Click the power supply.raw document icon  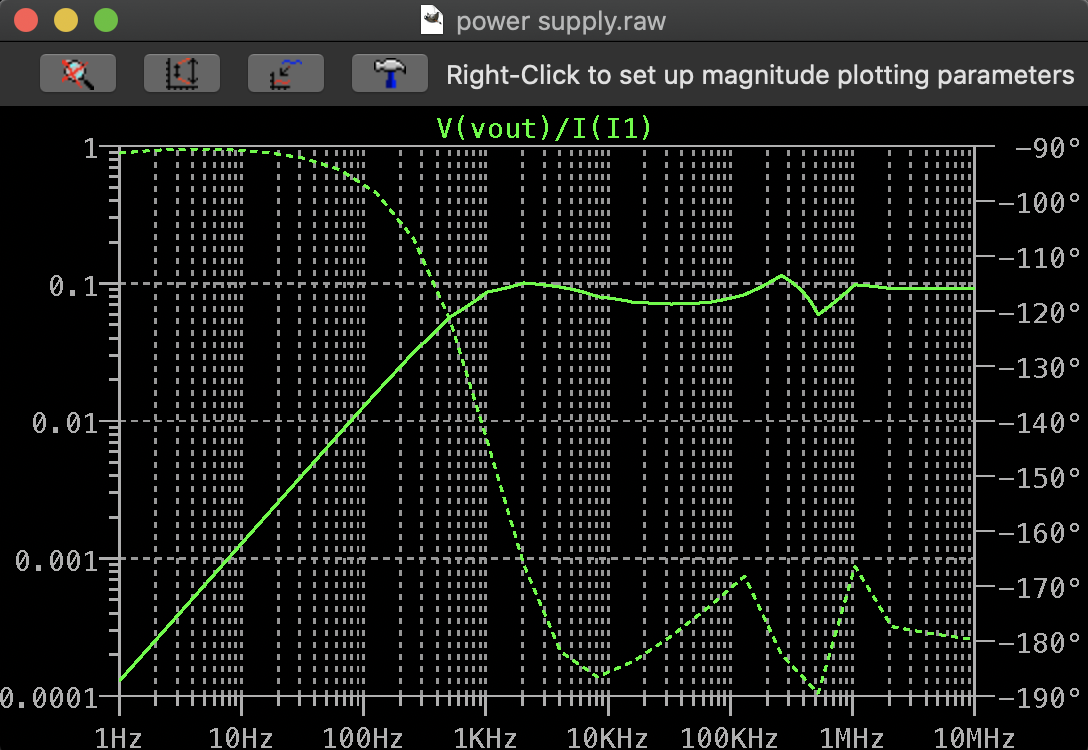(x=433, y=21)
